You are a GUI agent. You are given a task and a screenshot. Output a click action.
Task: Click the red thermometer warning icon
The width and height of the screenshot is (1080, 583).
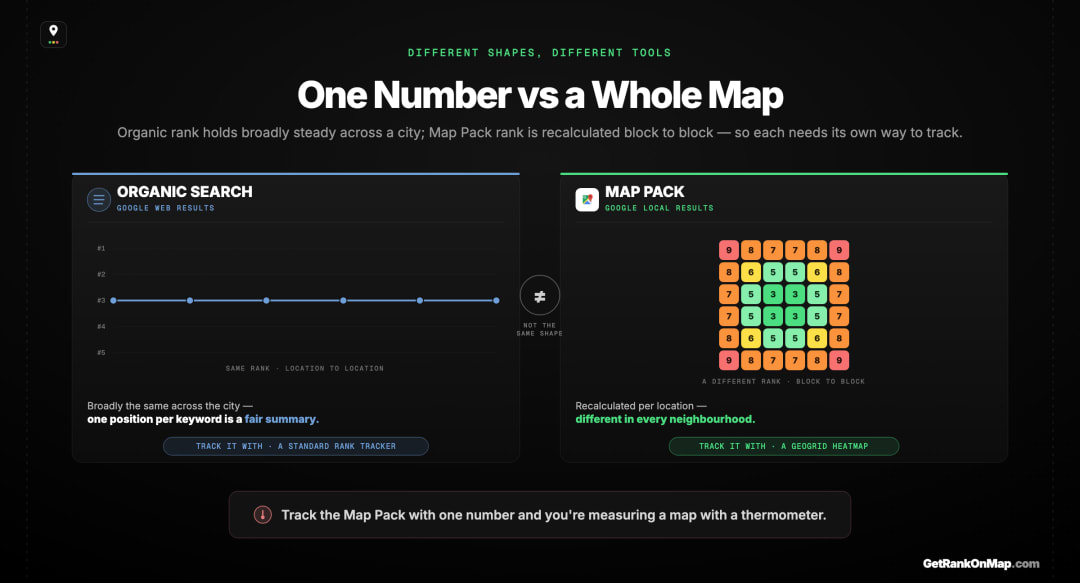(x=262, y=515)
